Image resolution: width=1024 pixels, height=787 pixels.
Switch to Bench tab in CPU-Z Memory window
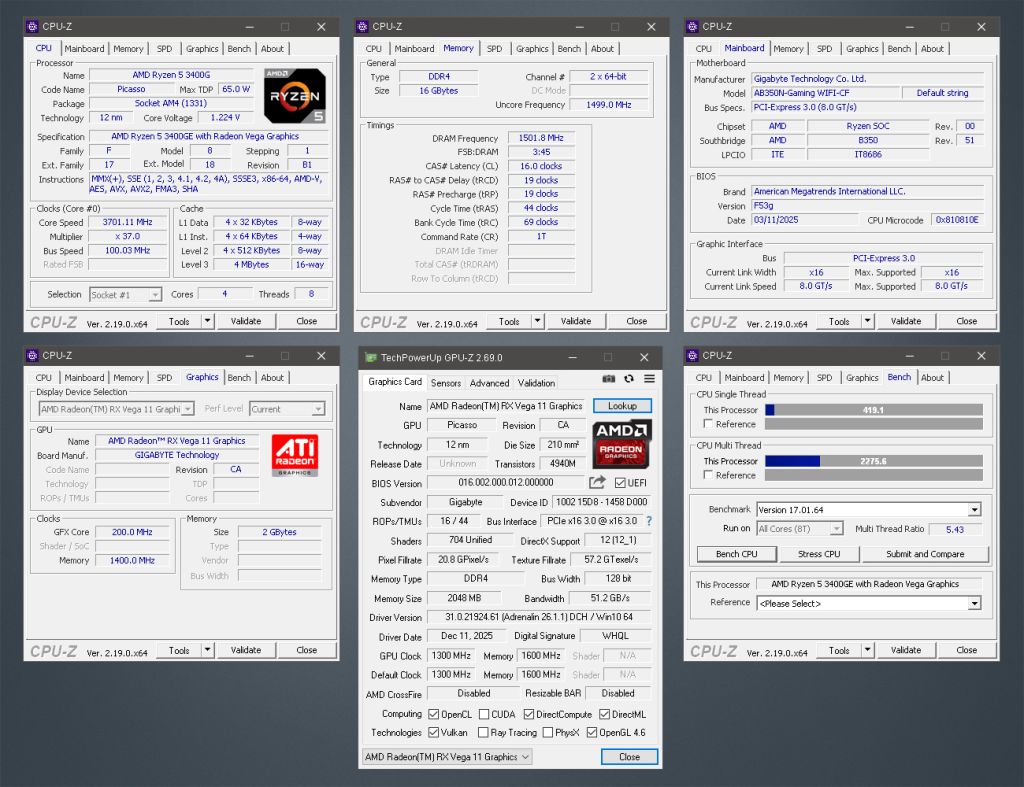(x=569, y=48)
